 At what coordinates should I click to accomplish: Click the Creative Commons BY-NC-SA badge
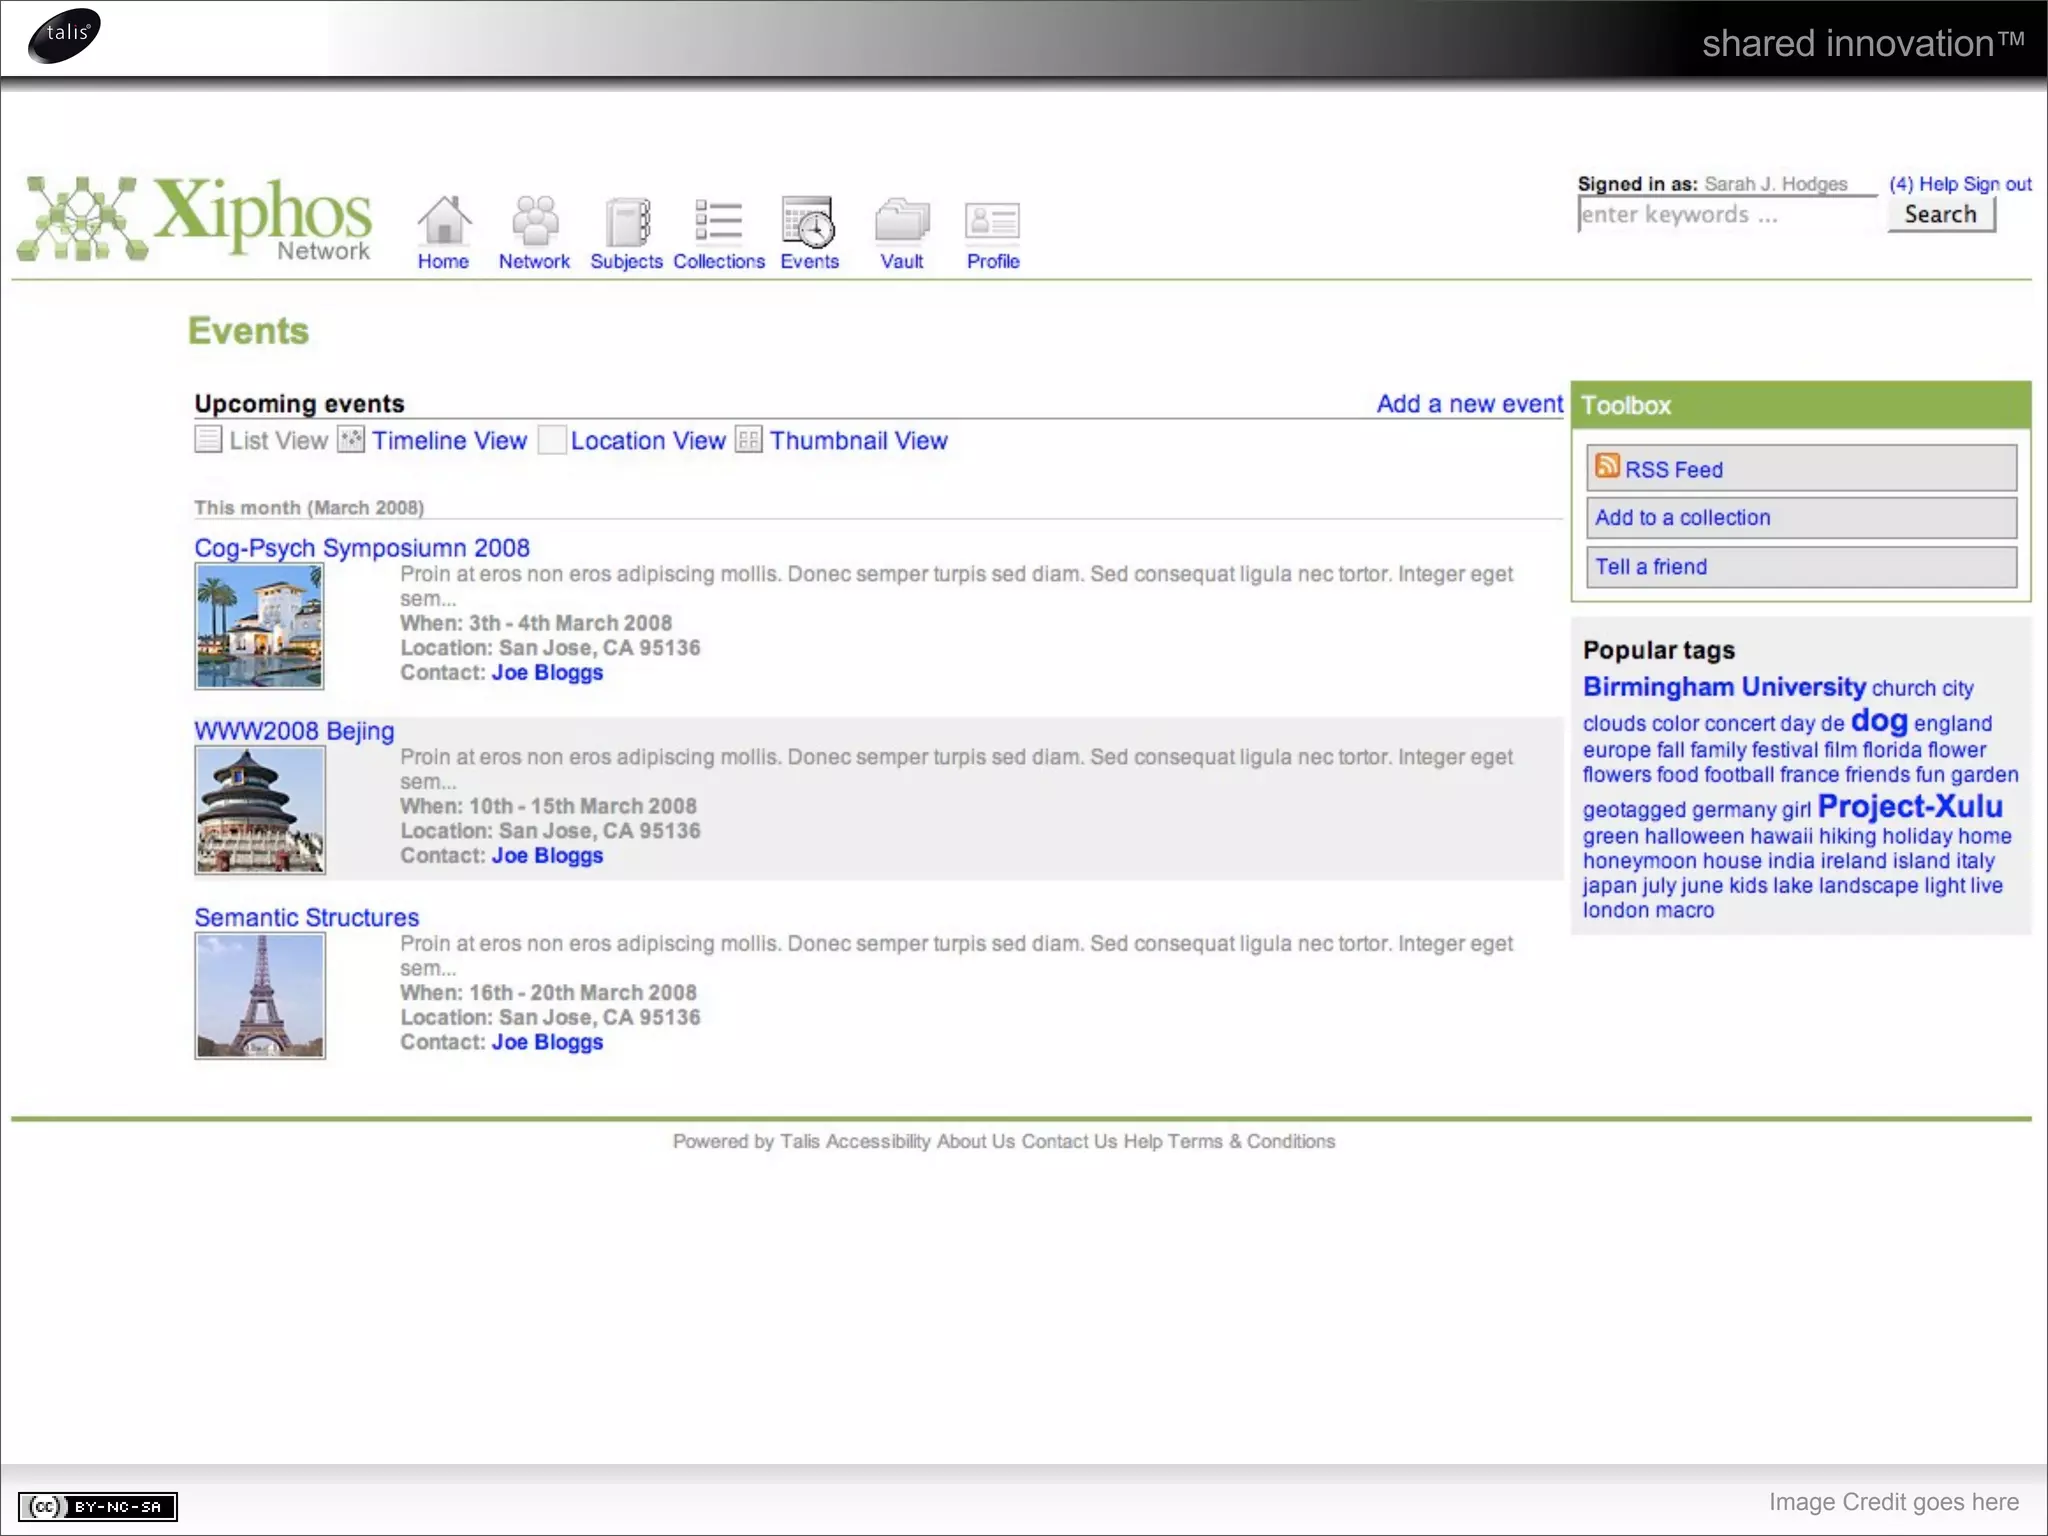98,1506
